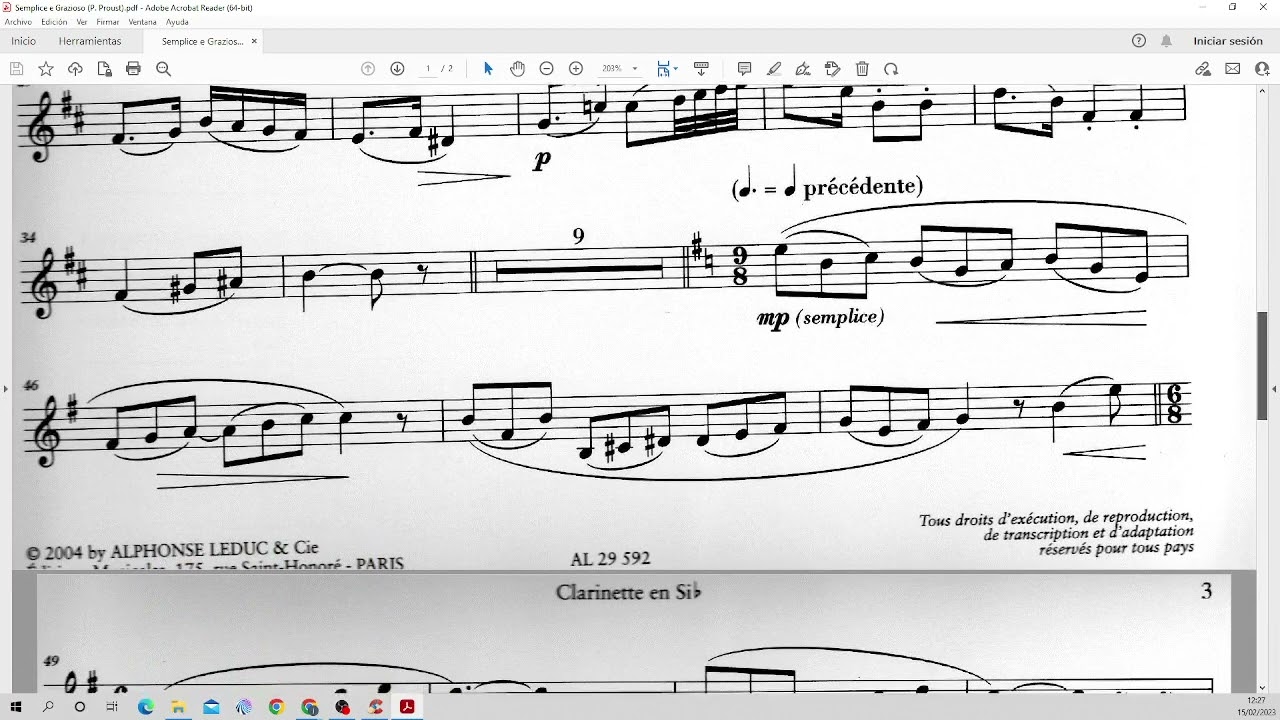Open the Firmar menu
The image size is (1280, 720).
108,22
